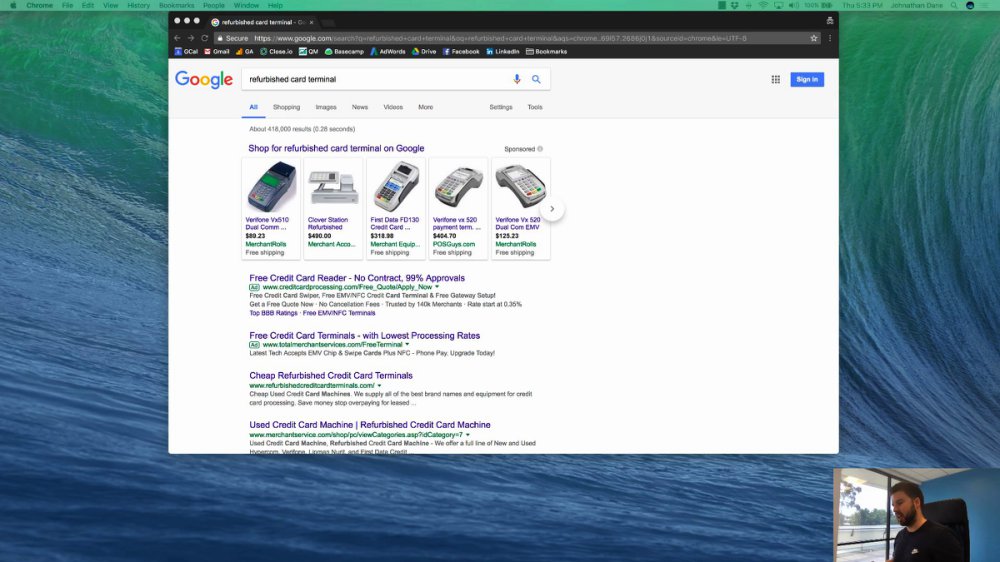Switch to the Shopping tab
This screenshot has width=1000, height=562.
point(286,107)
